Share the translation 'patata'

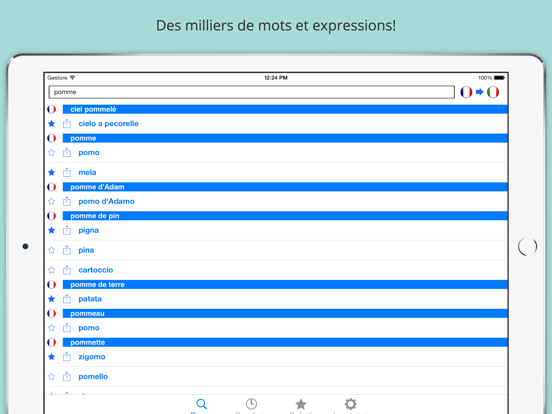(x=67, y=299)
